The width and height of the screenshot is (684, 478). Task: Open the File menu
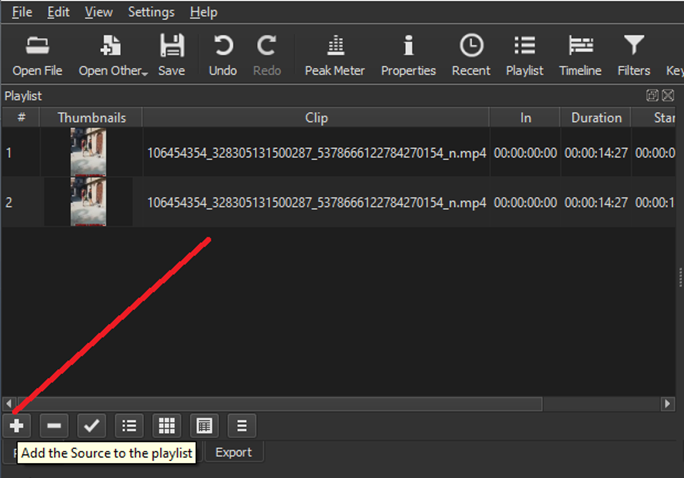pyautogui.click(x=22, y=12)
